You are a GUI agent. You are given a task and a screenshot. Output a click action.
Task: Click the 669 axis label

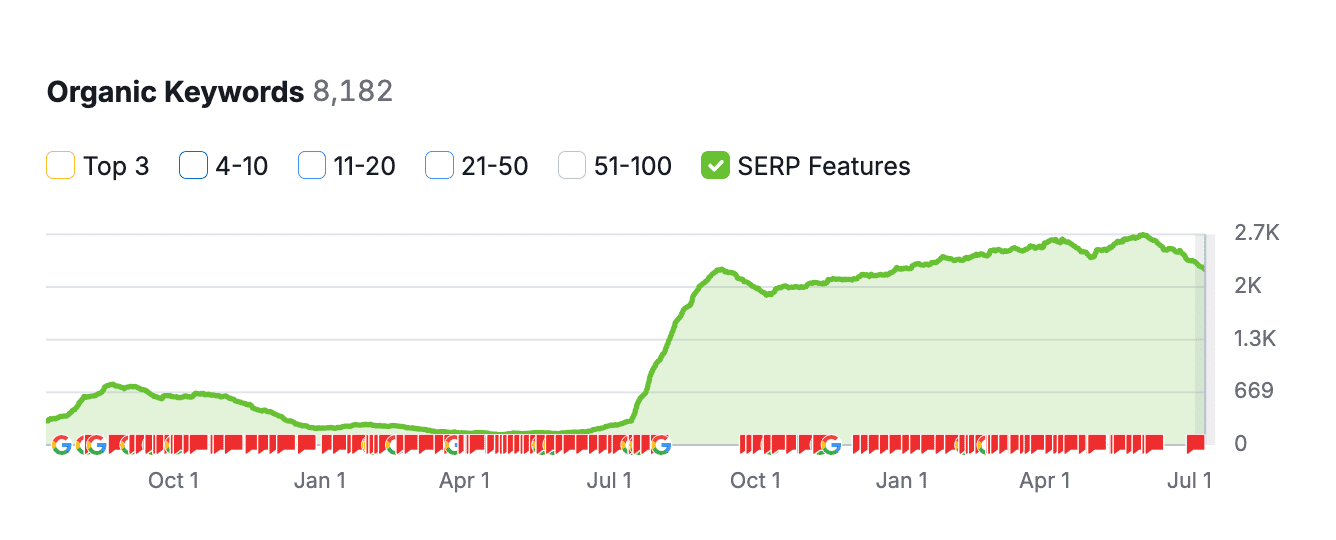(1255, 390)
